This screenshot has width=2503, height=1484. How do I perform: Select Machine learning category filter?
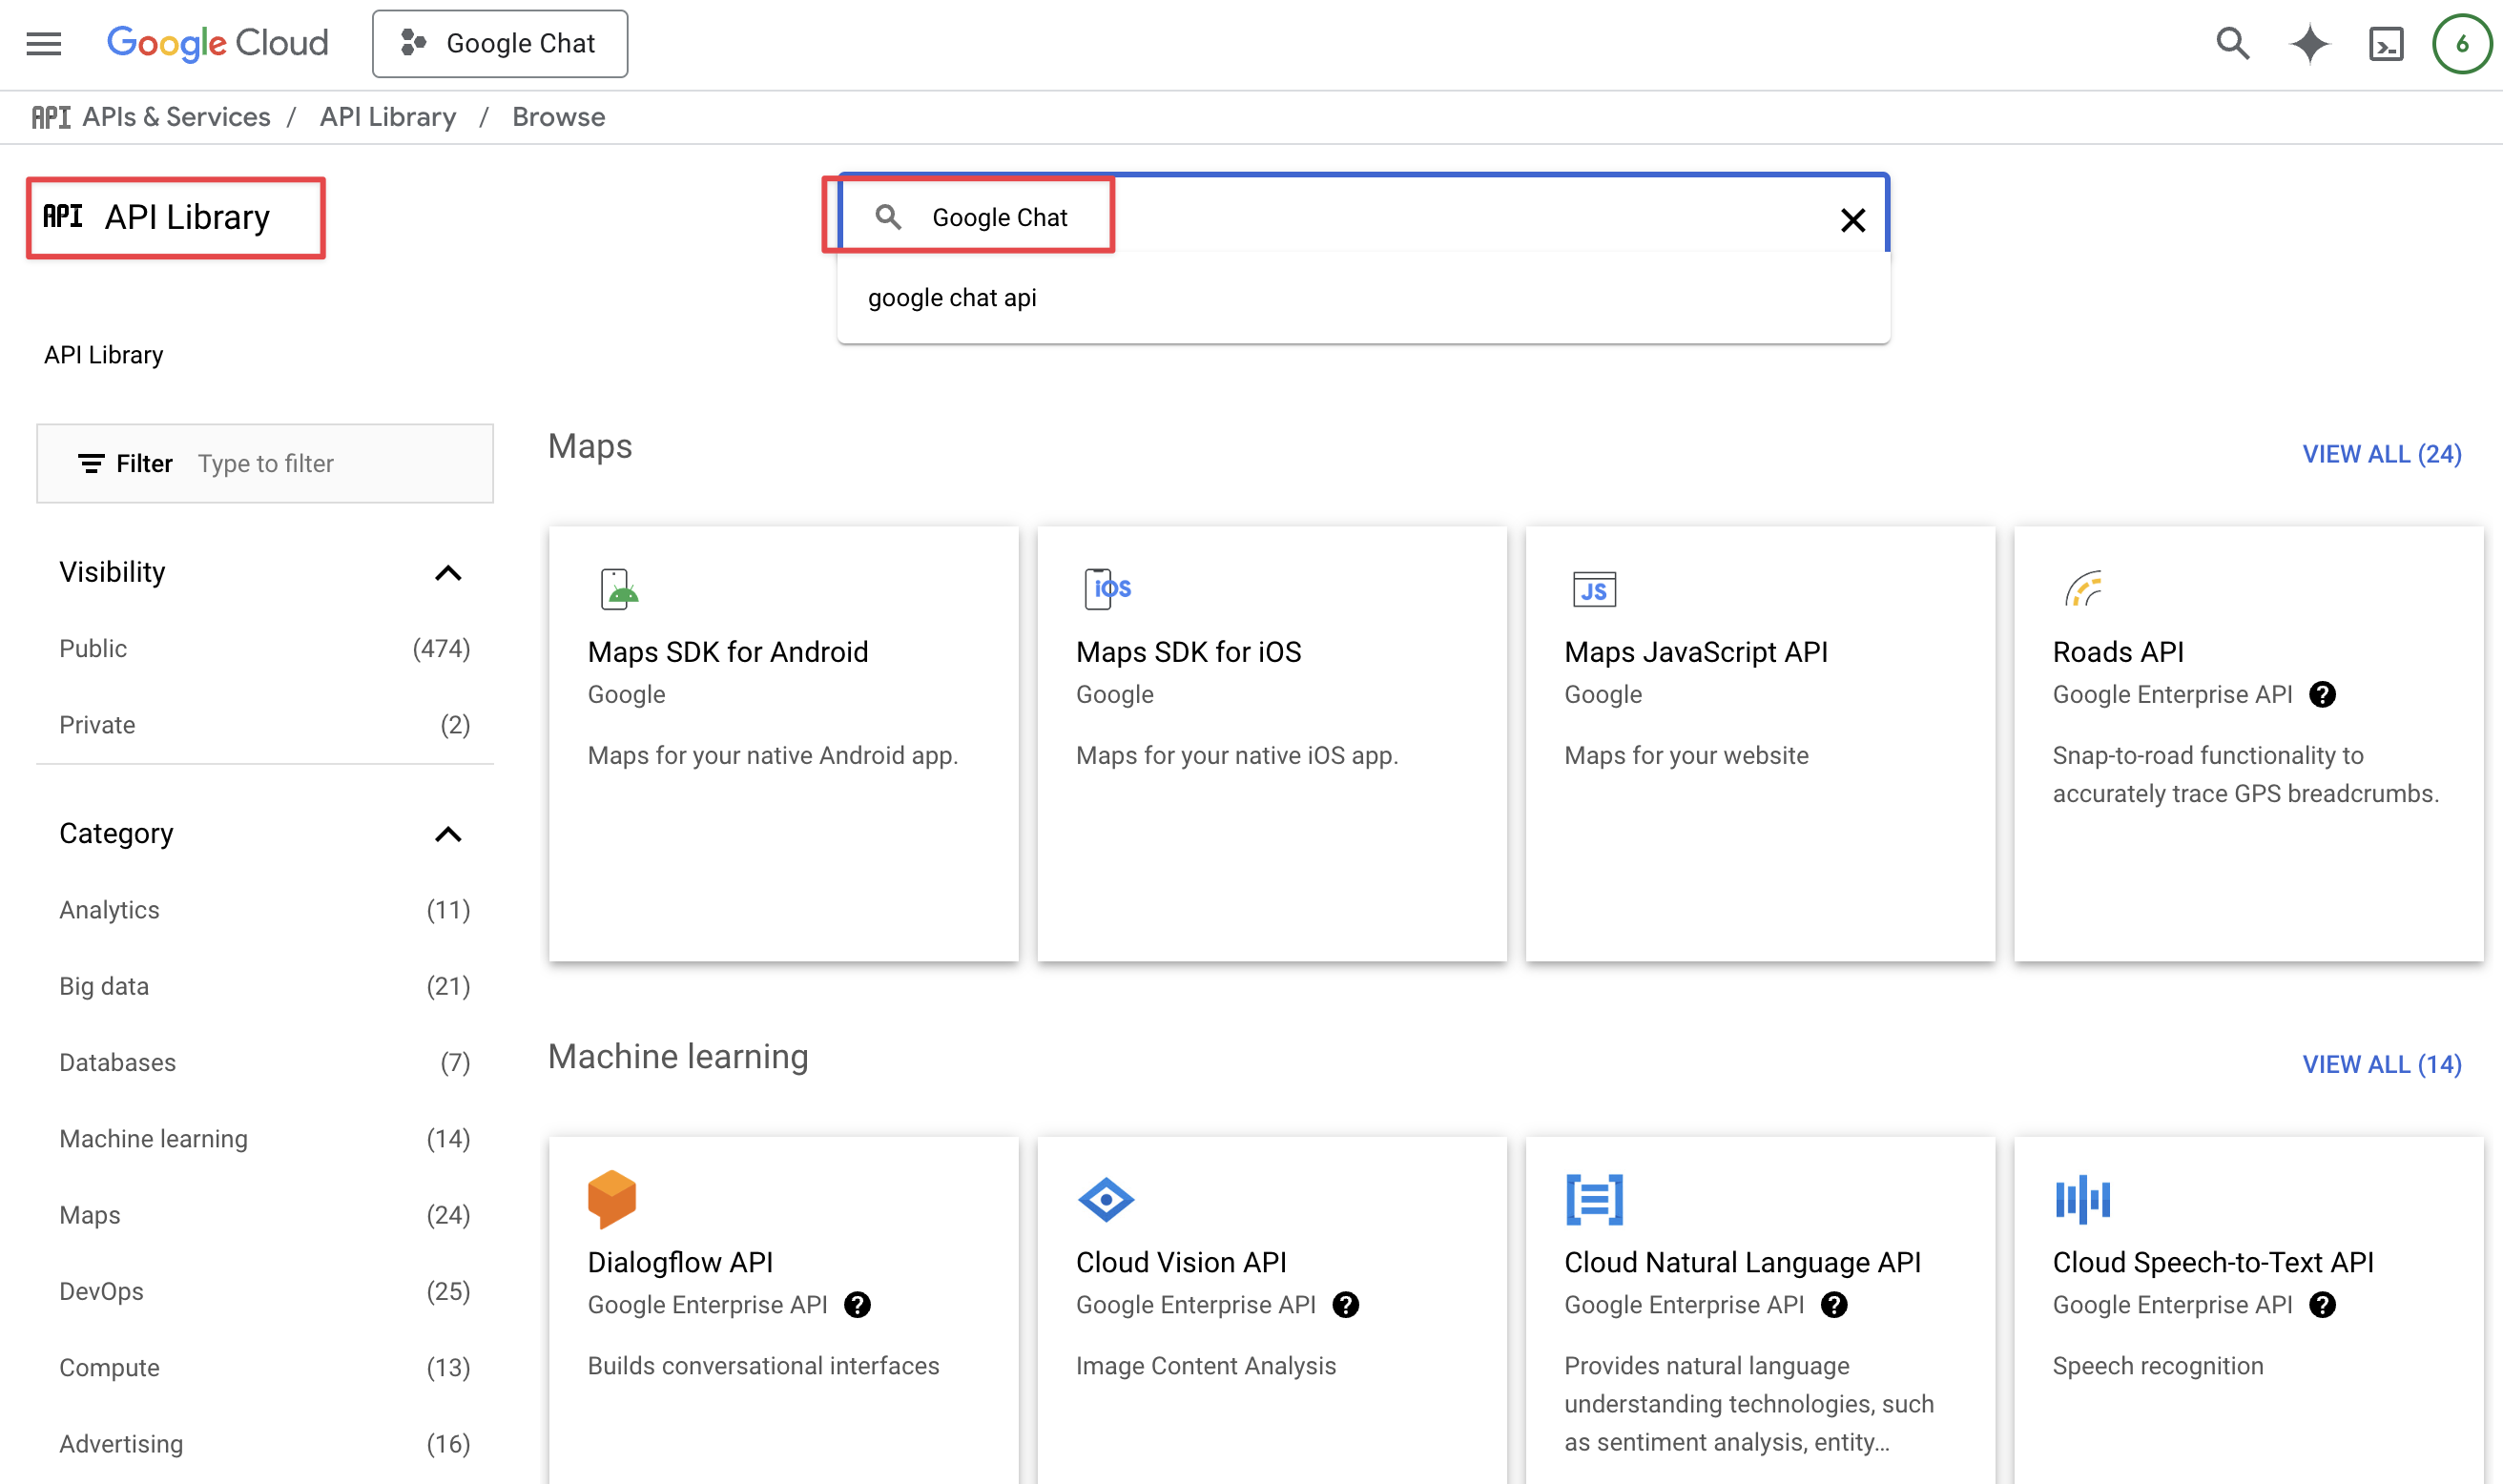(264, 1139)
